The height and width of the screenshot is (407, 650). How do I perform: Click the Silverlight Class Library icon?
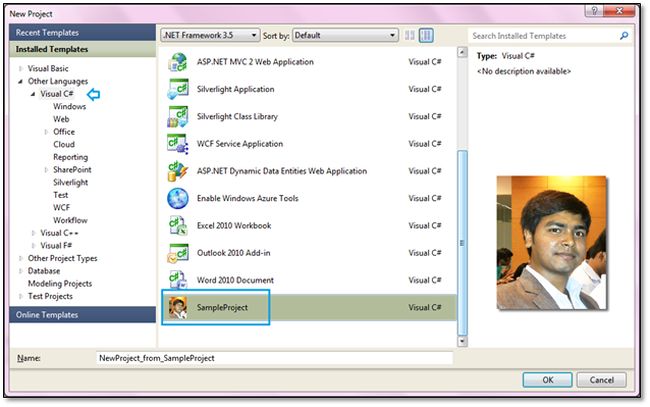[x=178, y=116]
